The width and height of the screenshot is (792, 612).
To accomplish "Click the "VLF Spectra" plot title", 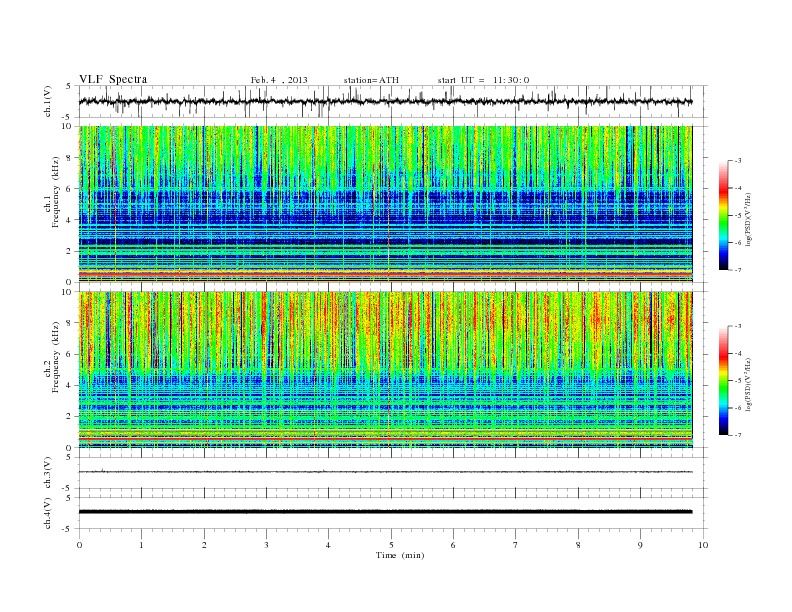I will pyautogui.click(x=113, y=79).
